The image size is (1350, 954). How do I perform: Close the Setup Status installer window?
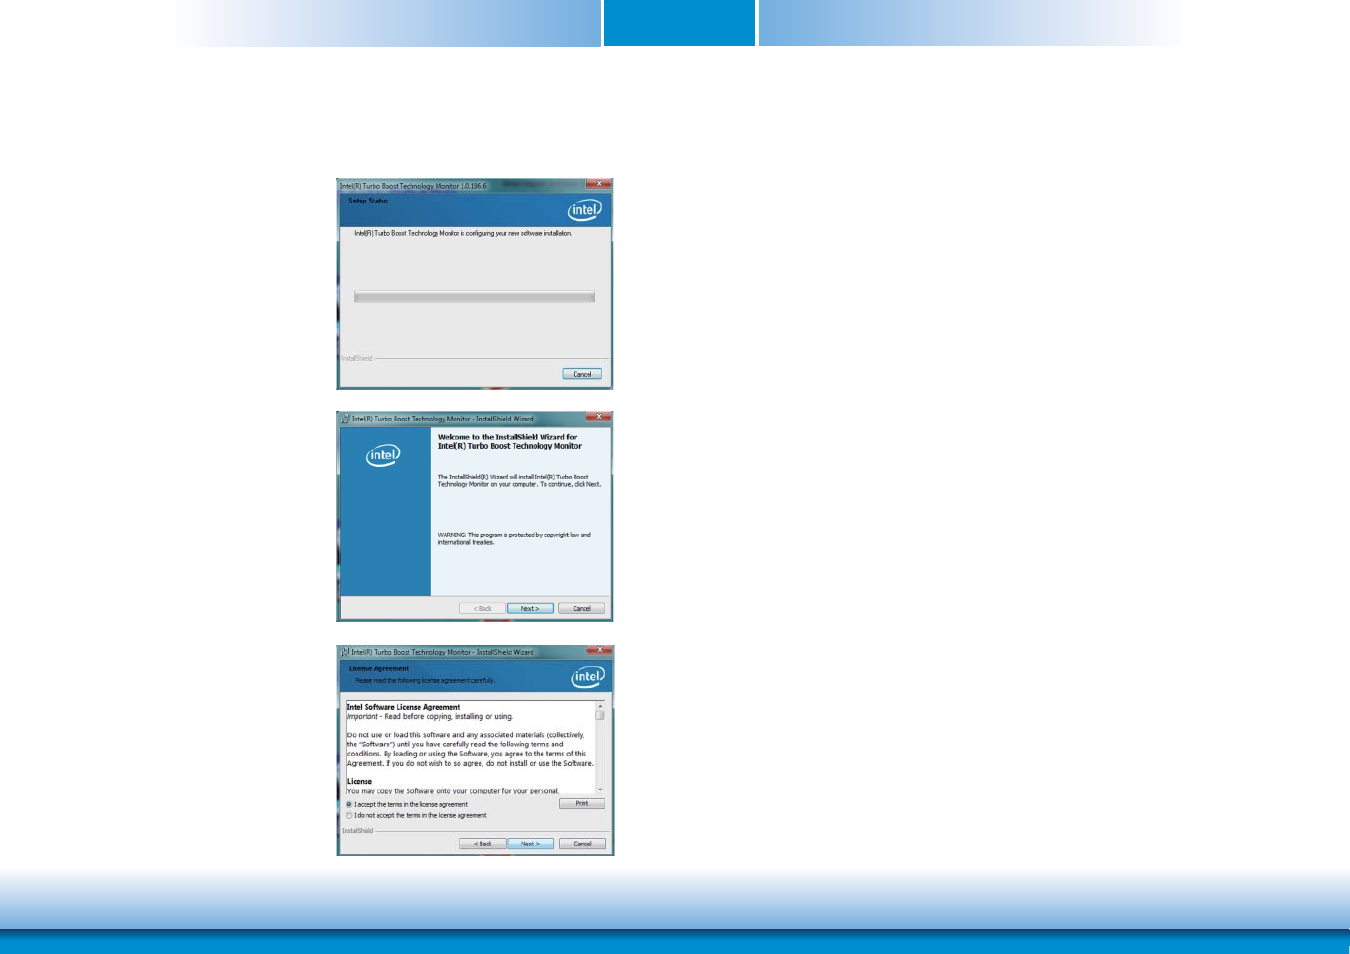[x=598, y=184]
